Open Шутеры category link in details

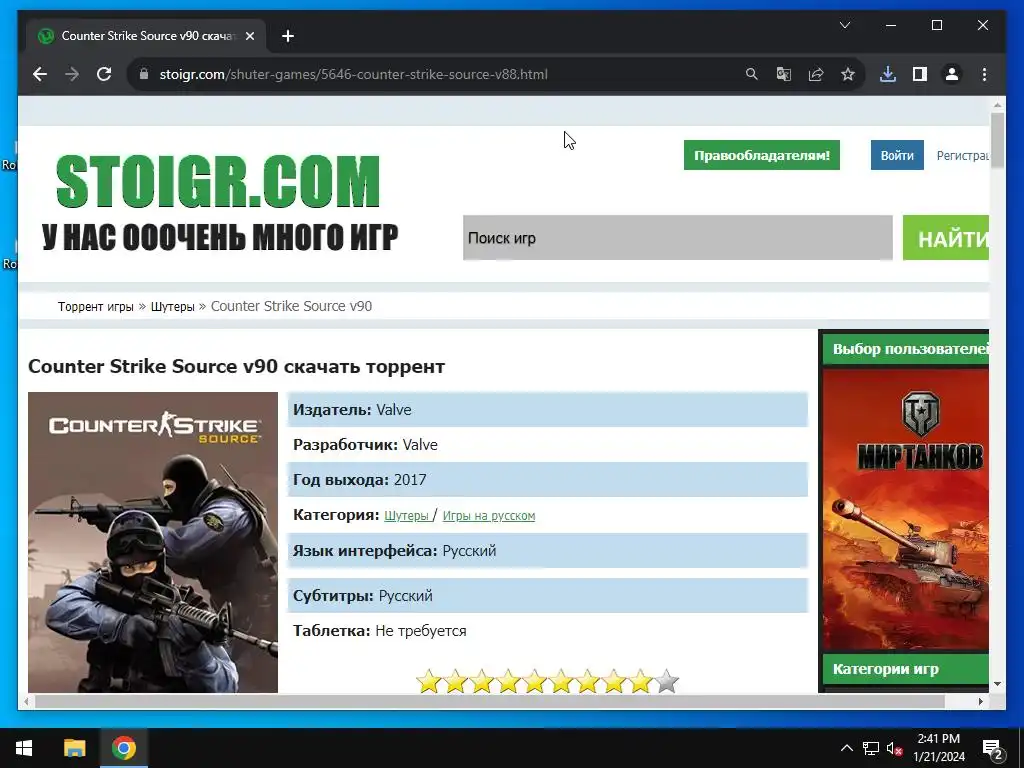(x=406, y=516)
